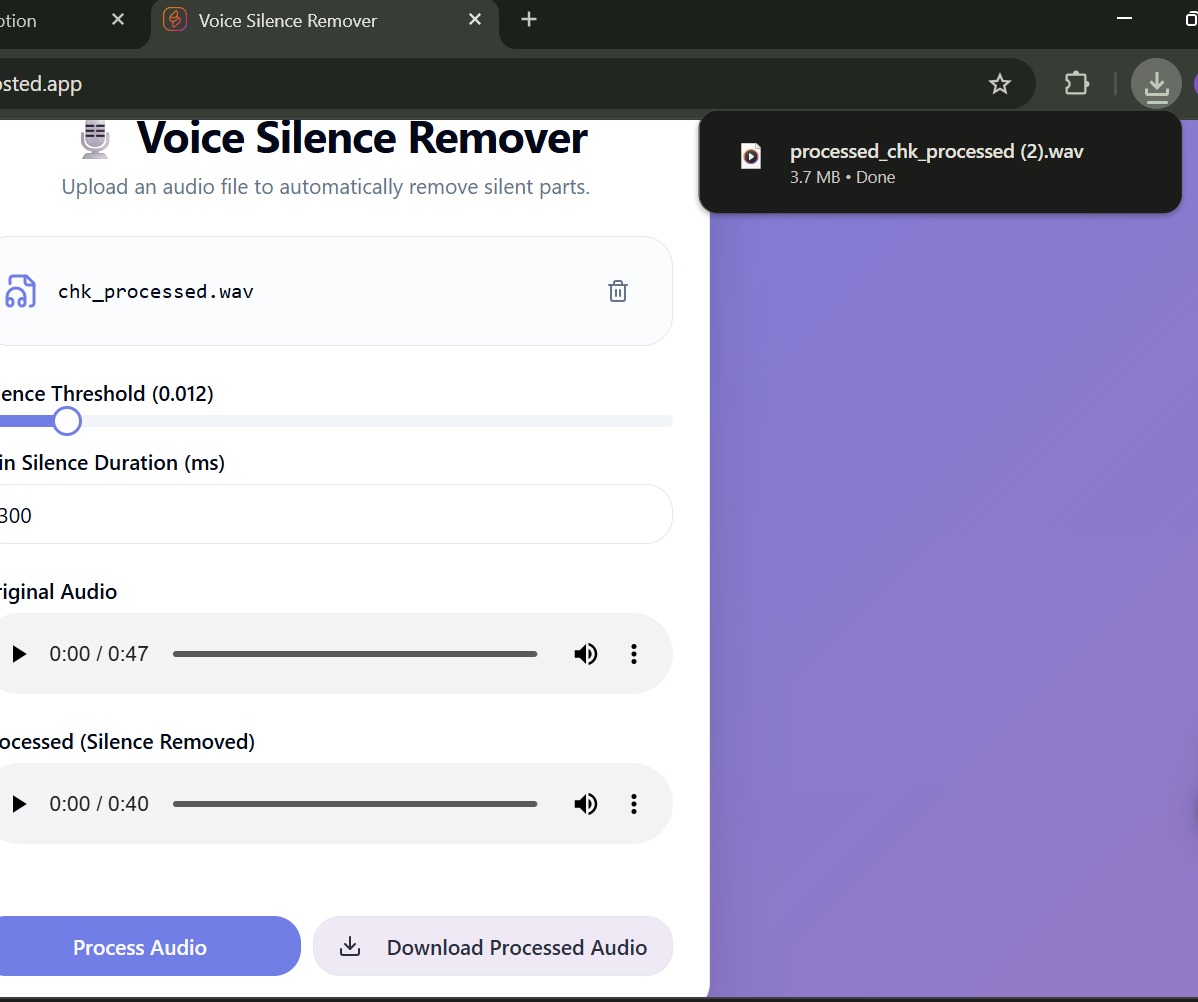Play the Processed silence-removed audio
This screenshot has height=1002, width=1198.
click(19, 804)
